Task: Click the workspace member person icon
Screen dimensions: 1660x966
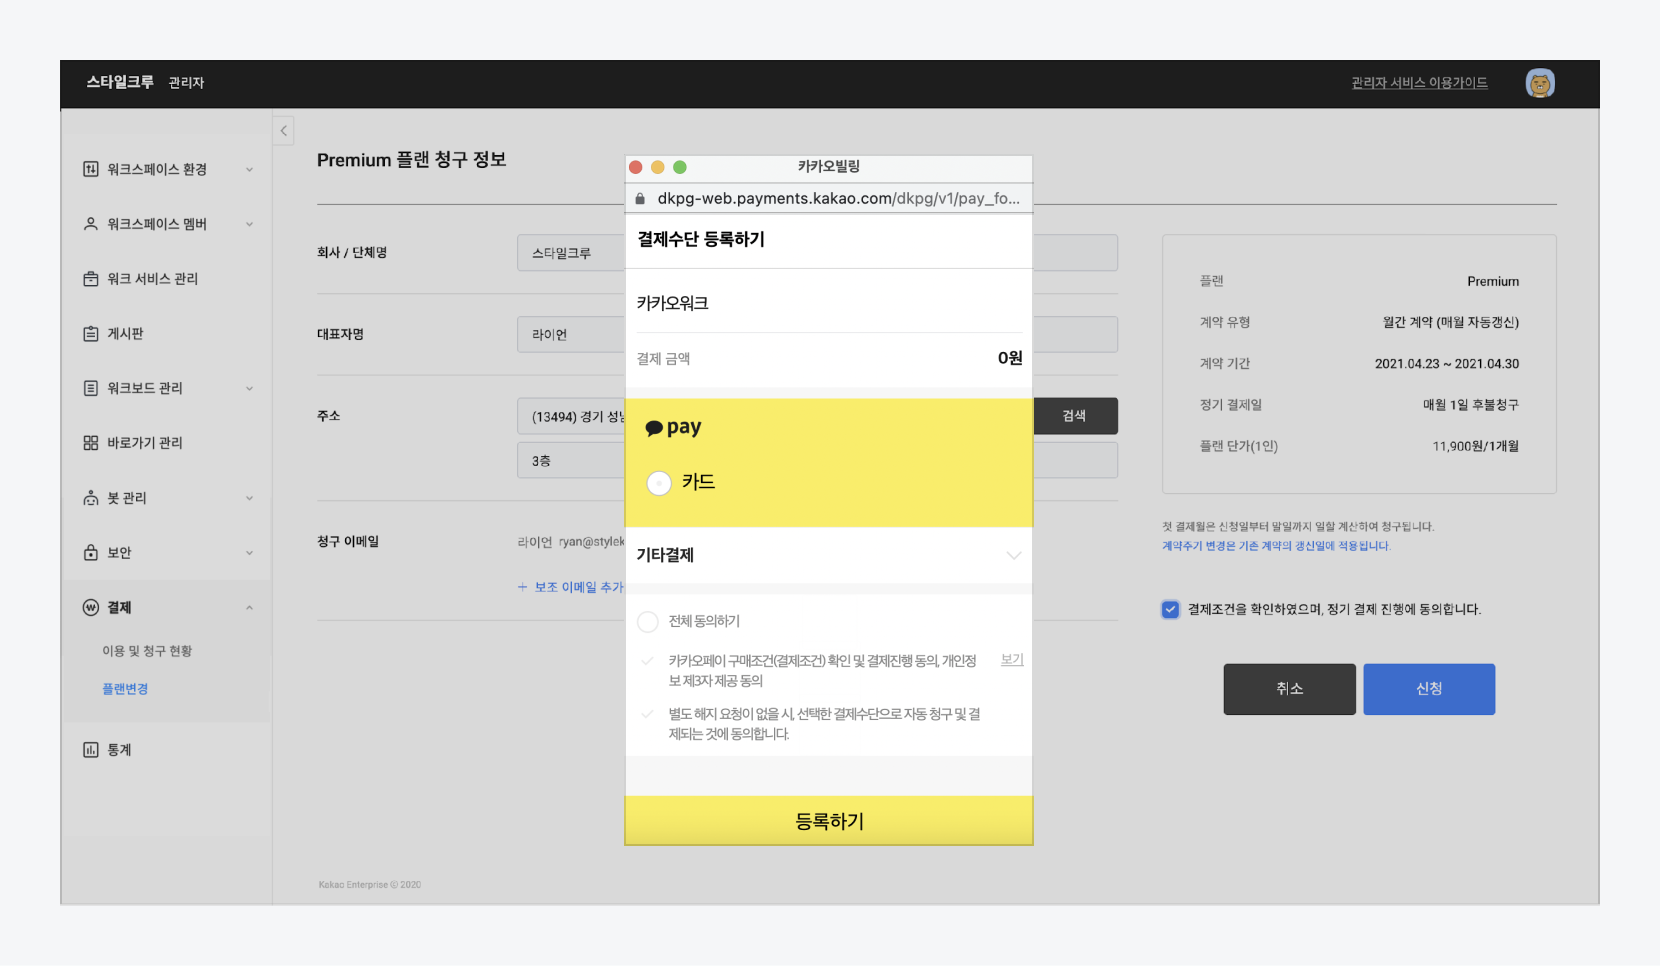Action: point(91,224)
